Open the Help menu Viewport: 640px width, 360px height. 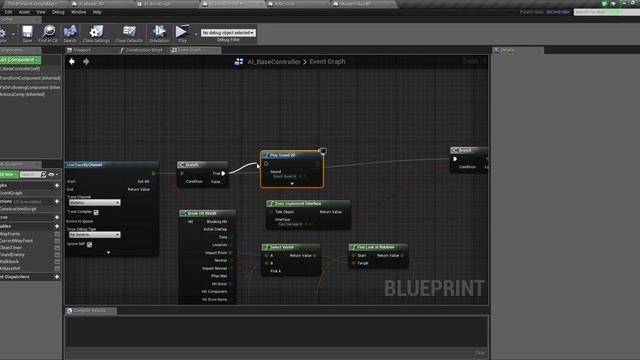97,12
